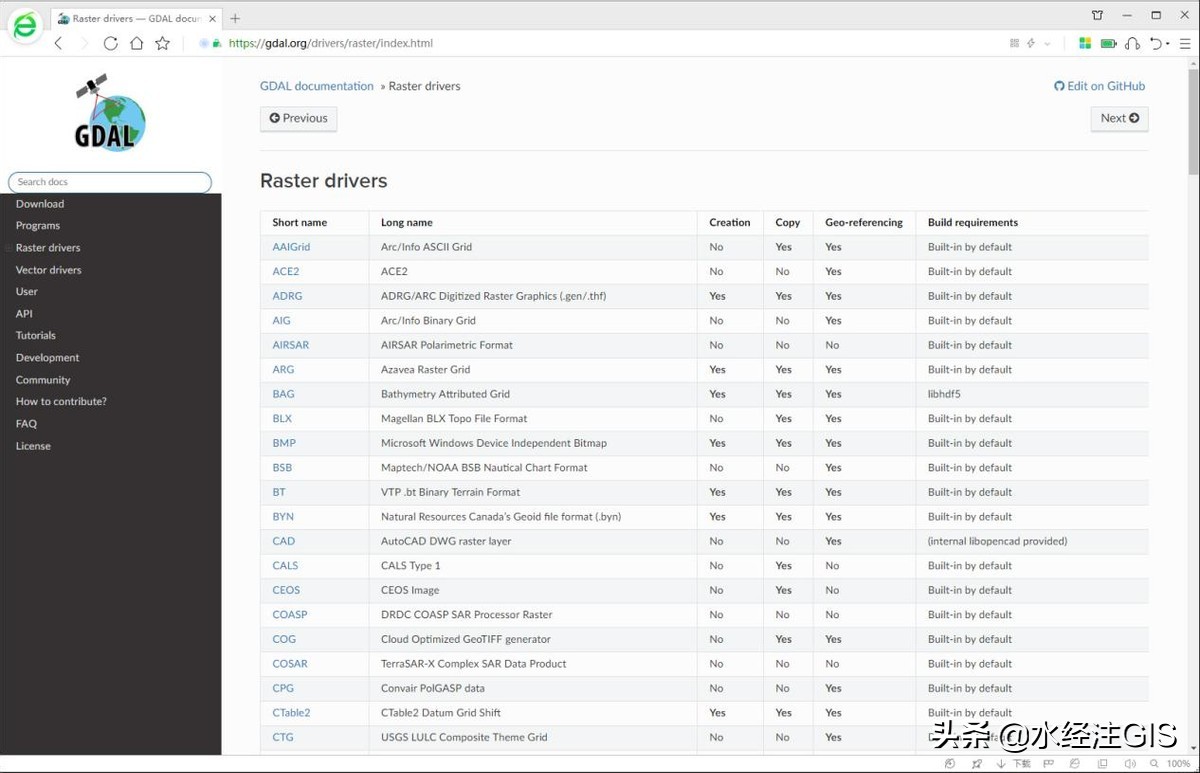The image size is (1200, 773).
Task: Select Tutorials from the sidebar menu
Action: 36,336
